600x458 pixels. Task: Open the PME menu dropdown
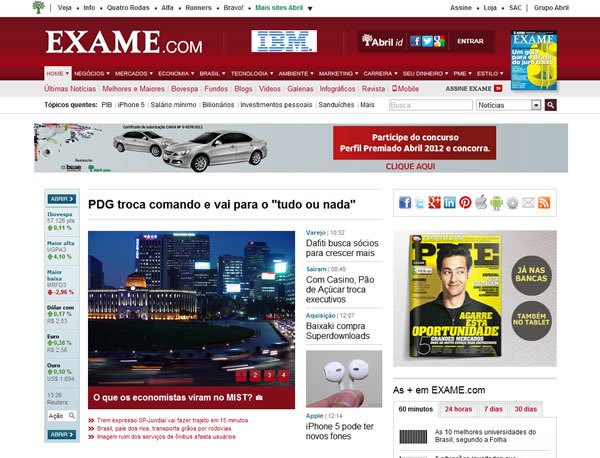[462, 73]
